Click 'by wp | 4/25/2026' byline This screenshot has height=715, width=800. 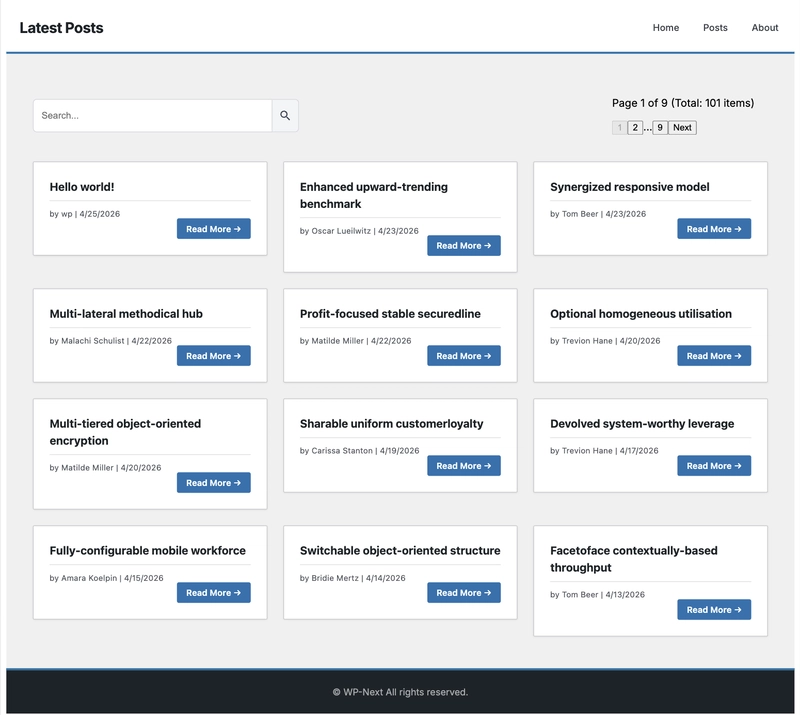[x=85, y=214]
